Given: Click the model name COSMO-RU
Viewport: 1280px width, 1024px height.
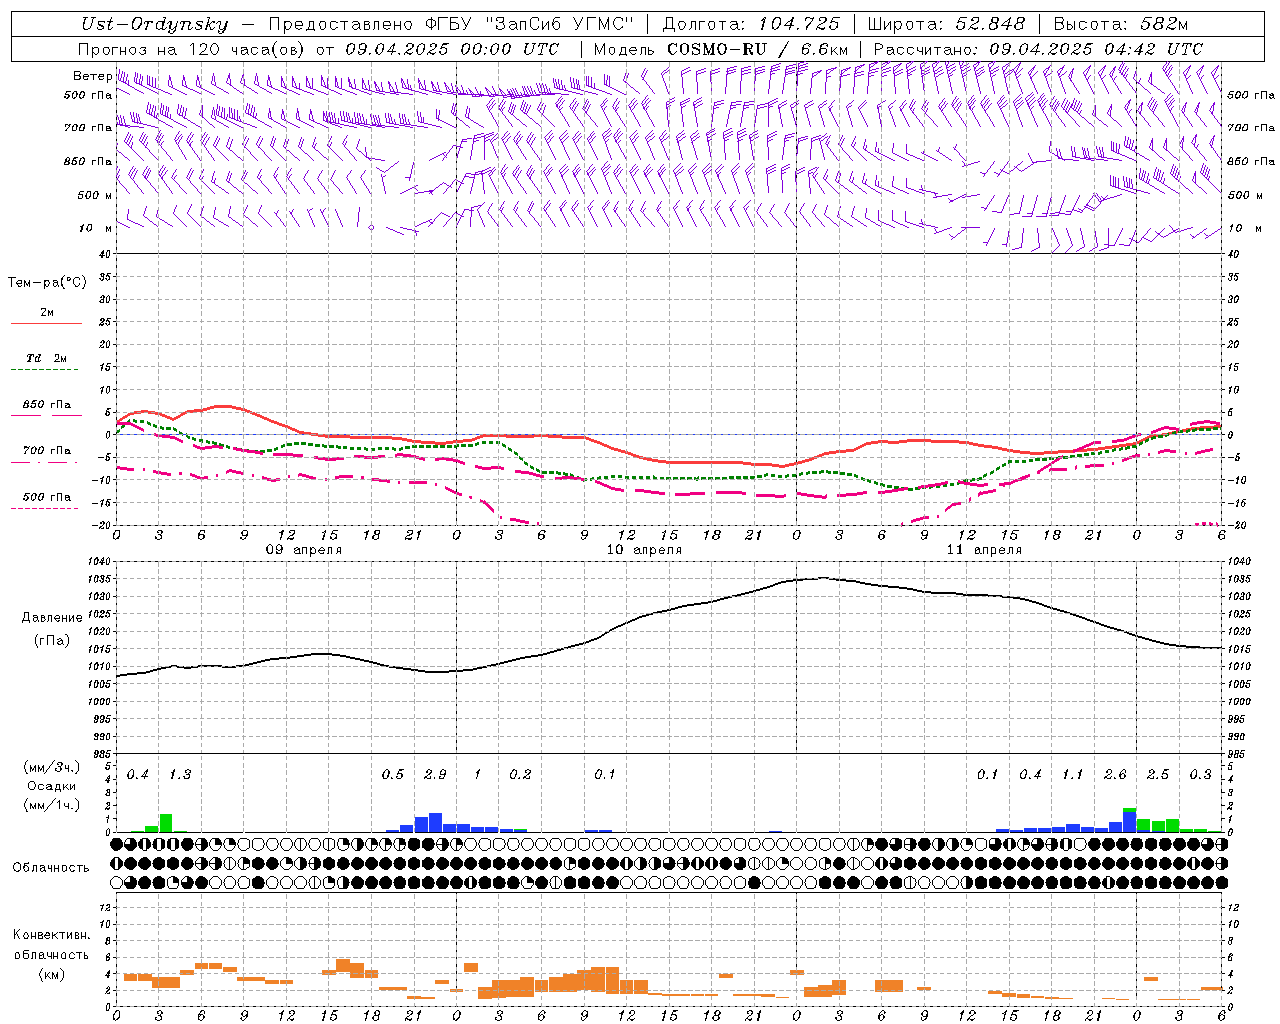Looking at the screenshot, I should tap(717, 49).
